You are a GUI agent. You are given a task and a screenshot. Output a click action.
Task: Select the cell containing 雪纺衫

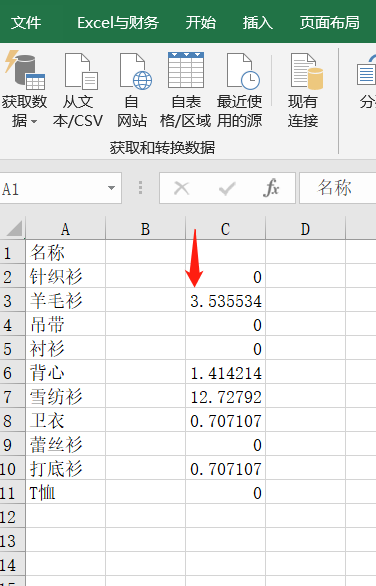point(65,396)
